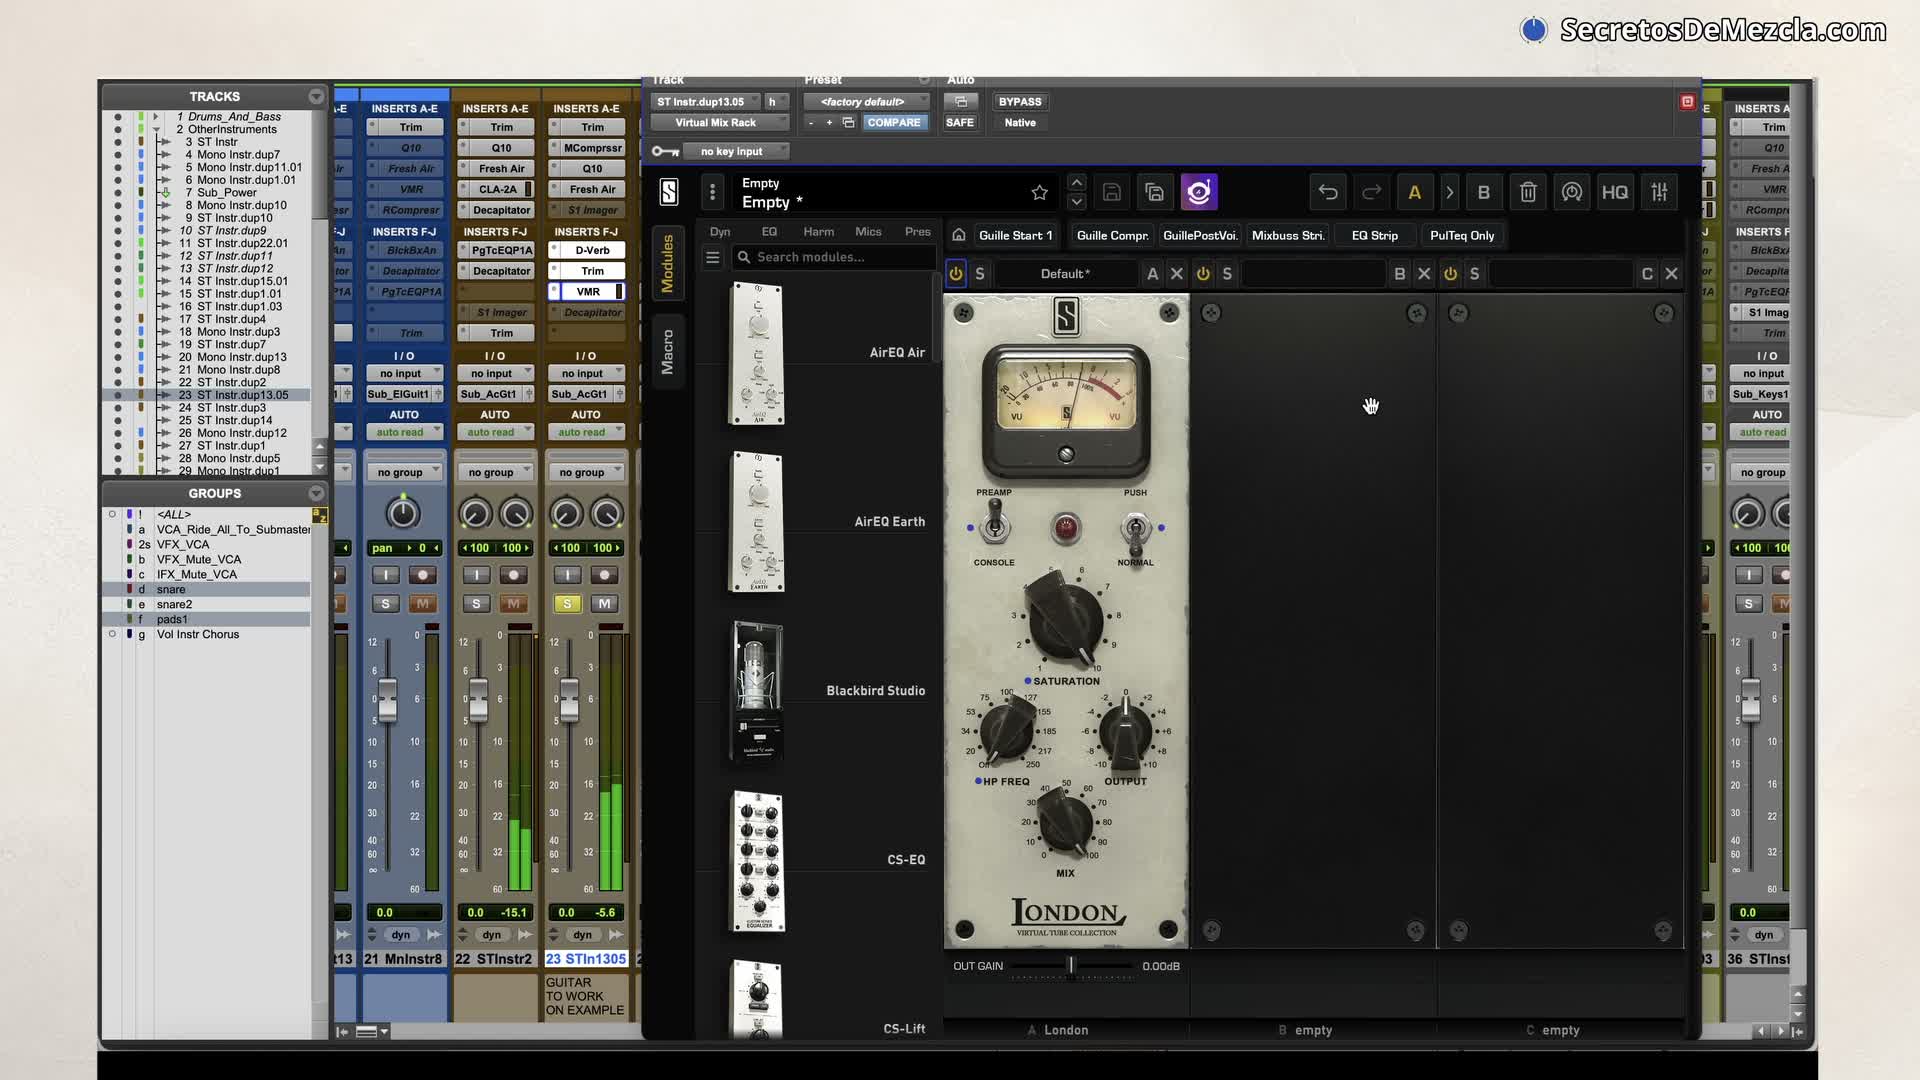The height and width of the screenshot is (1080, 1920).
Task: Open the three-dot plugin menu
Action: 712,192
